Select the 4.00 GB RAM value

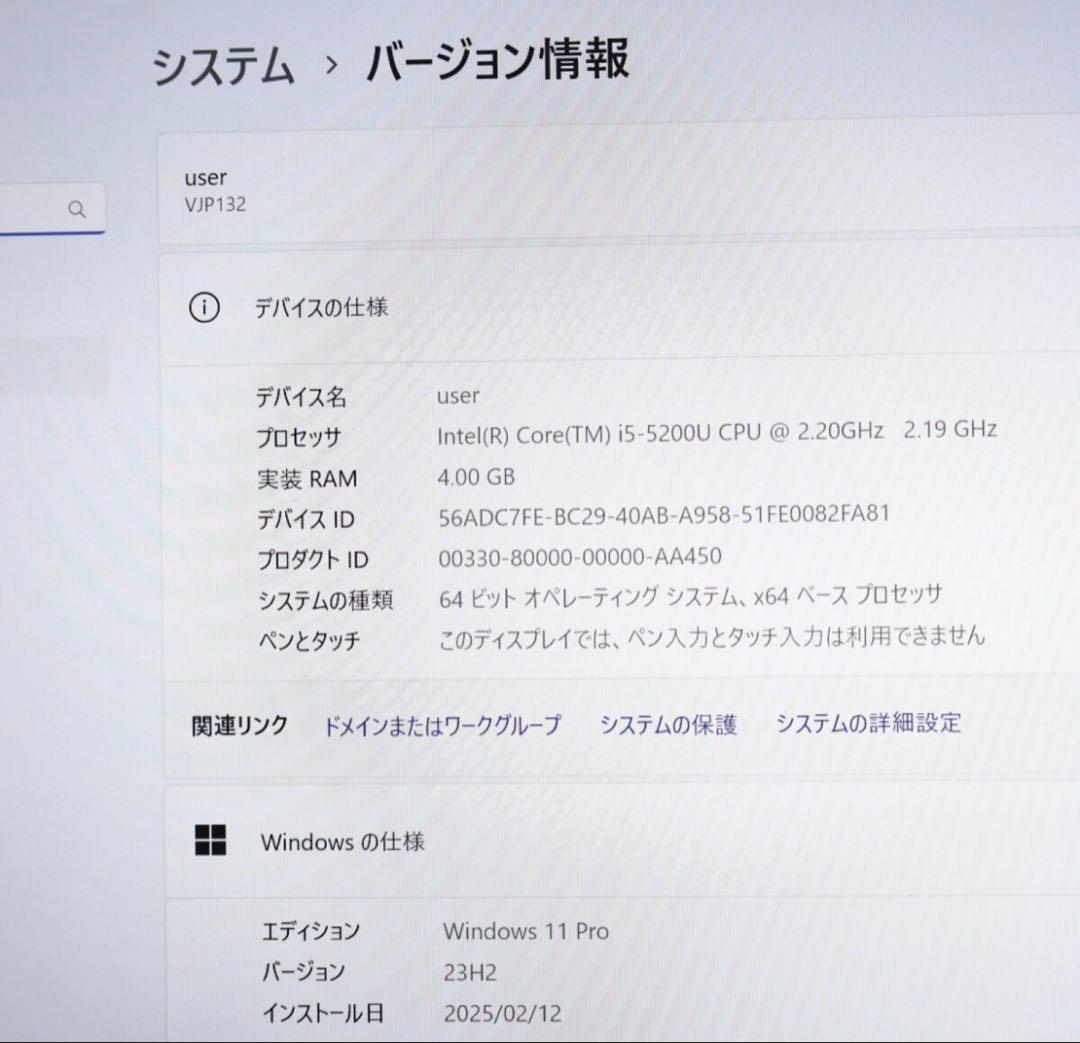(x=476, y=477)
